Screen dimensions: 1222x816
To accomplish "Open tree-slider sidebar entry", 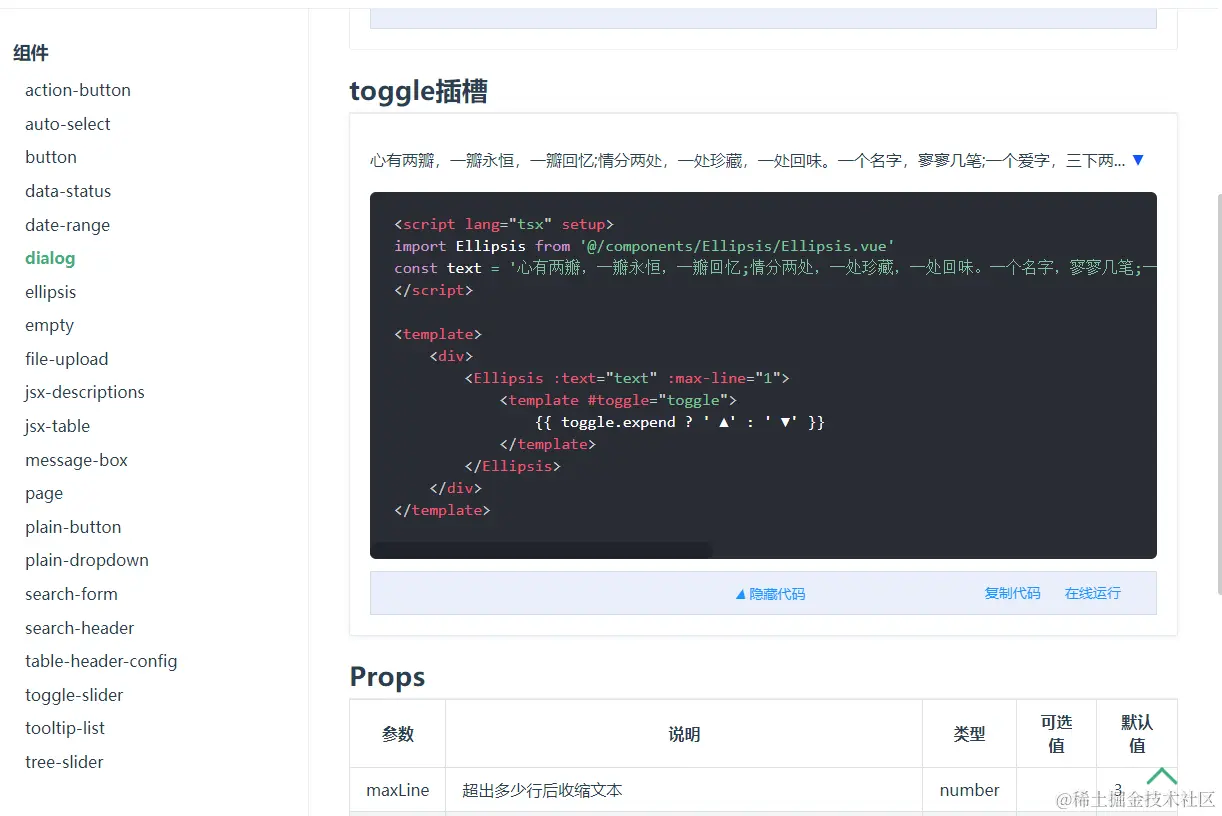I will tap(64, 762).
